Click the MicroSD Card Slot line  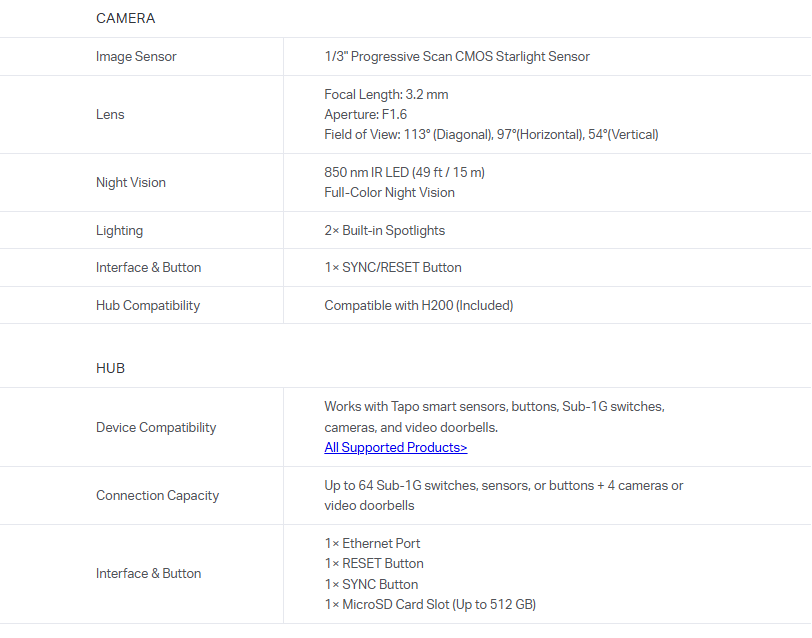tap(430, 604)
